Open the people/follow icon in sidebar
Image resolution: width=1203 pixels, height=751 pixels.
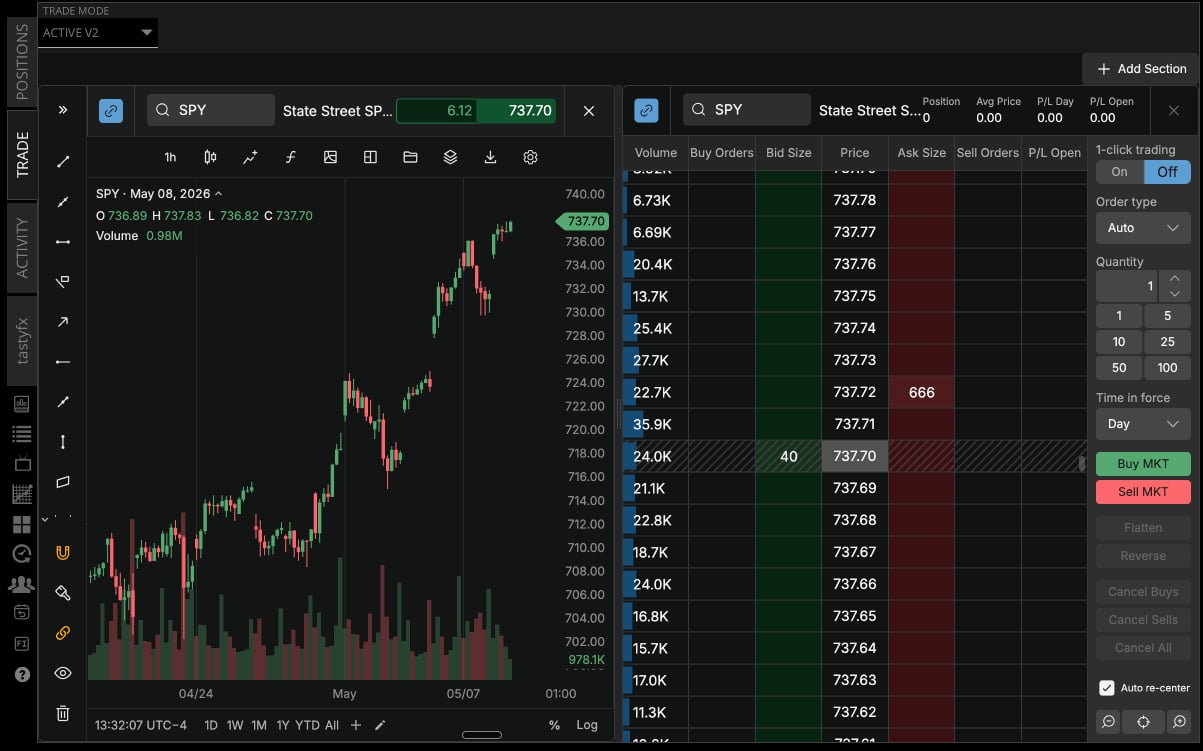point(22,584)
